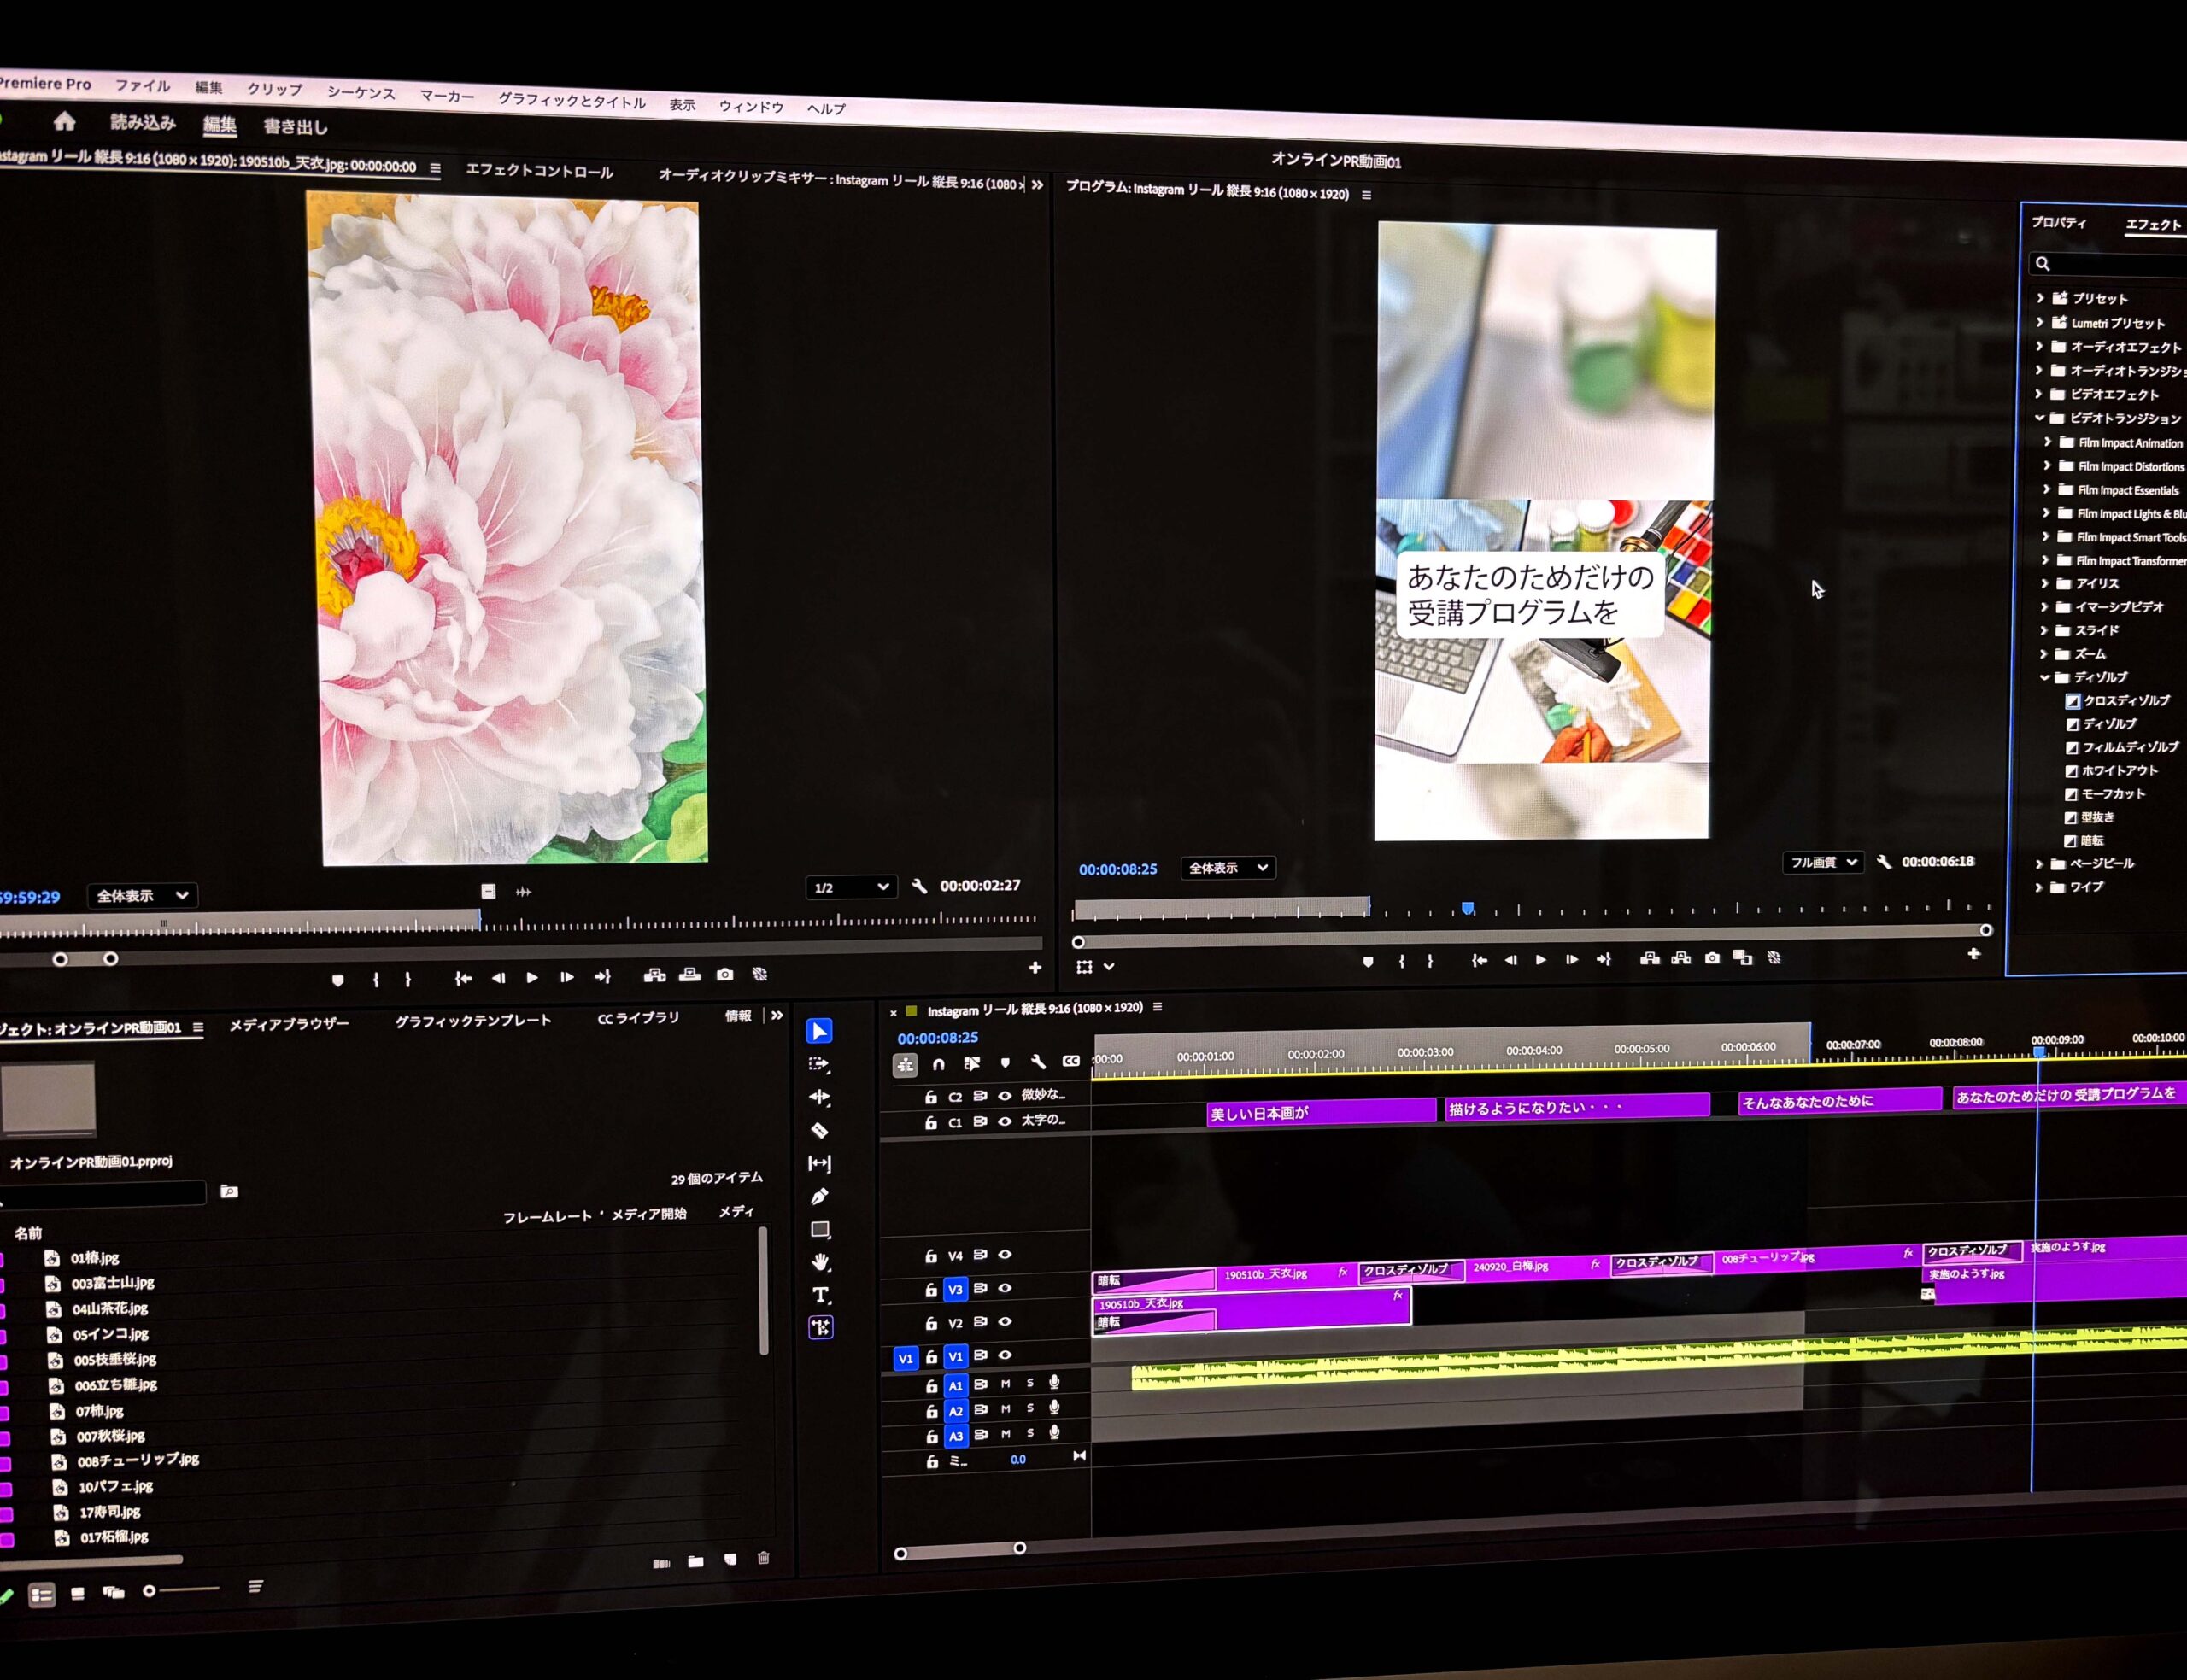Image resolution: width=2187 pixels, height=1680 pixels.
Task: Toggle V3 track eye visibility
Action: (1005, 1288)
